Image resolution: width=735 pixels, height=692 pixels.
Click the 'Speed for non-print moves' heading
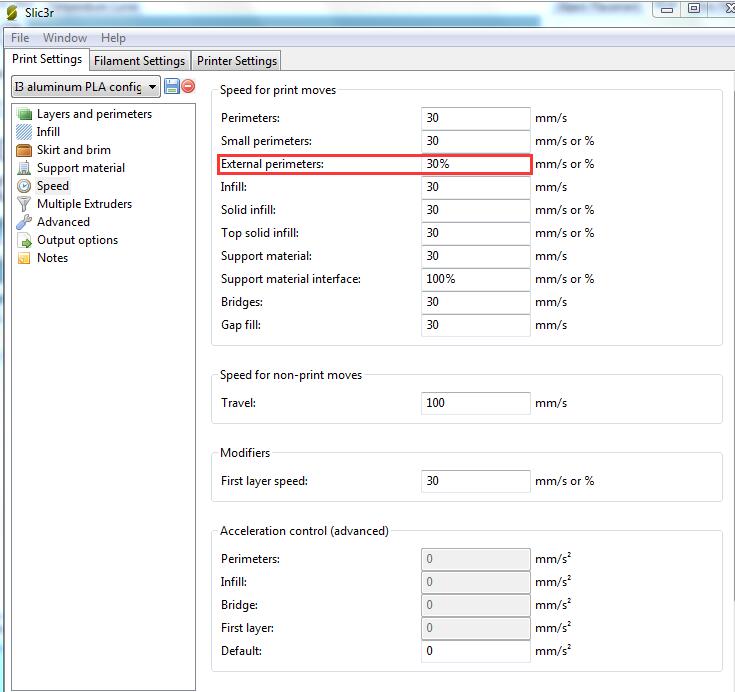[291, 375]
